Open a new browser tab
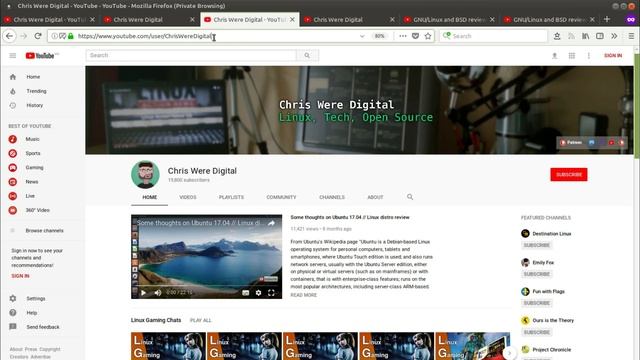 click(607, 19)
